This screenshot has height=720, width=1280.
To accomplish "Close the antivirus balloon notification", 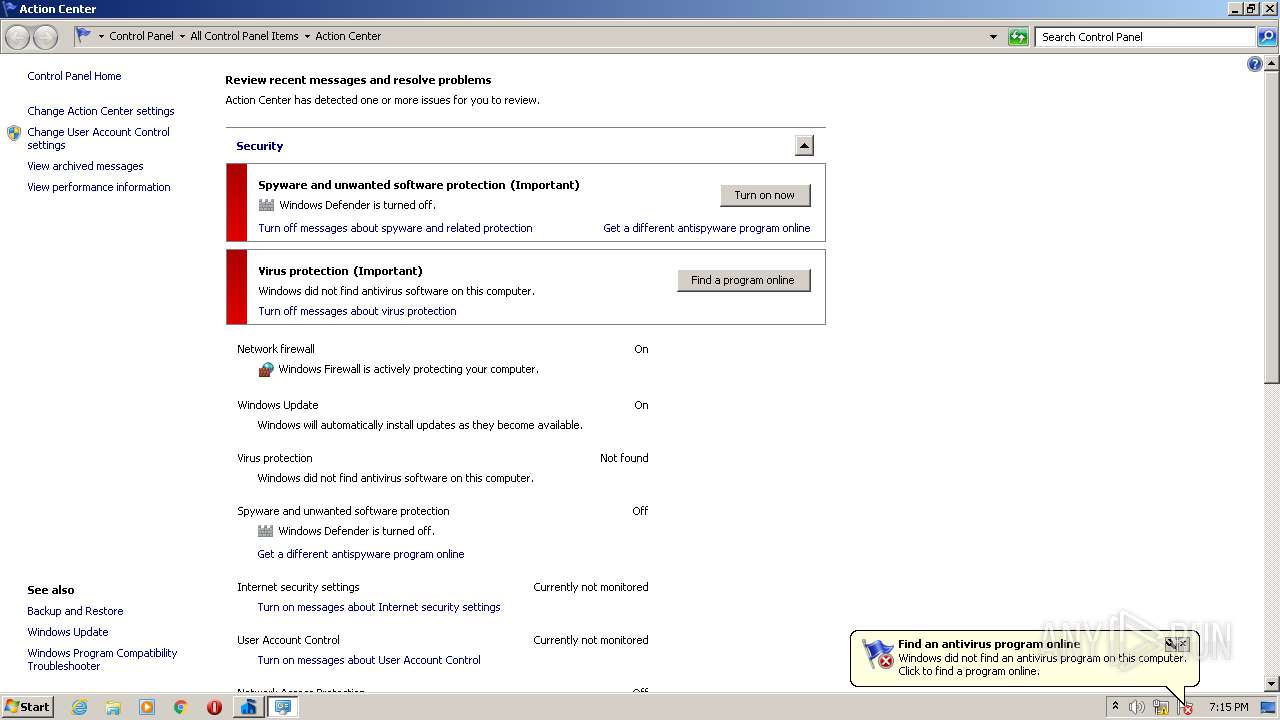I will [1184, 644].
